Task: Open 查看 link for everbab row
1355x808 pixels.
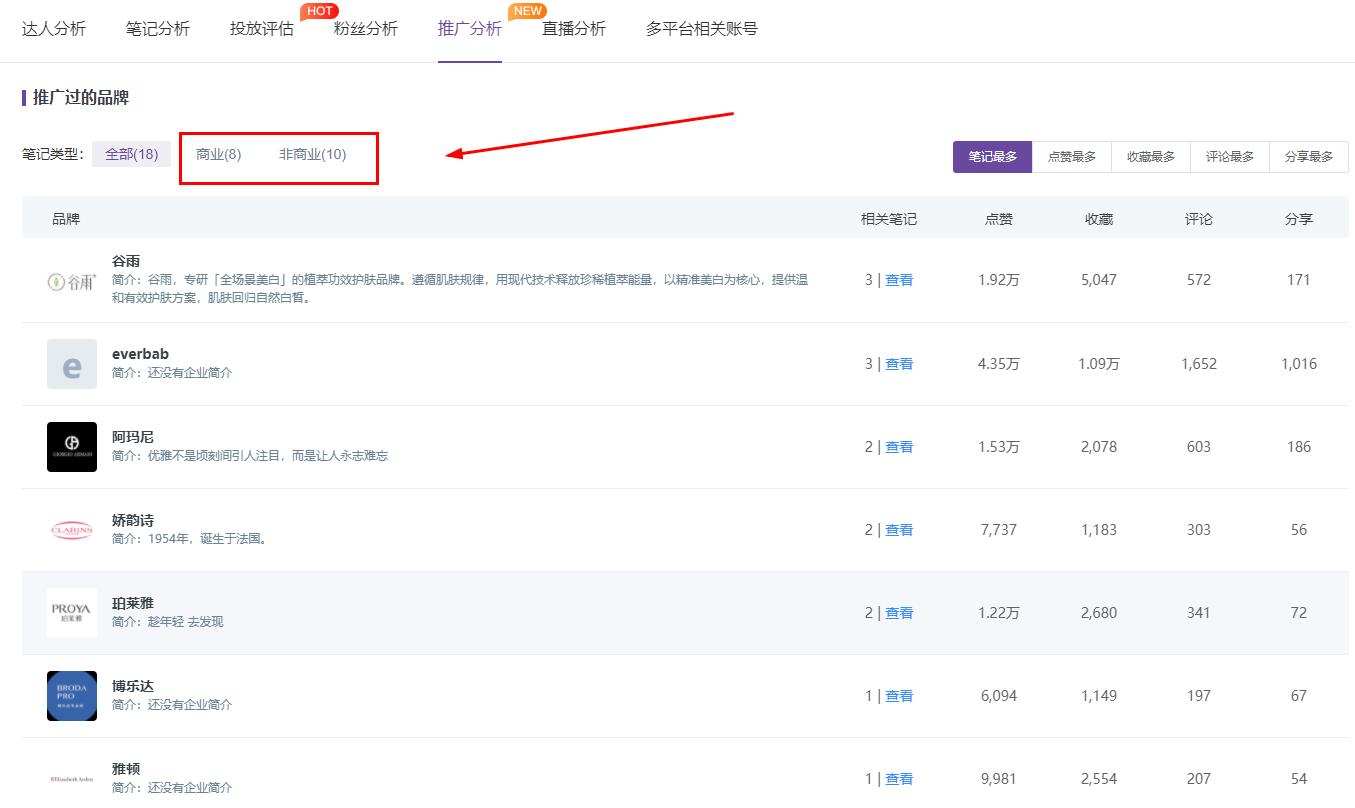Action: (x=899, y=364)
